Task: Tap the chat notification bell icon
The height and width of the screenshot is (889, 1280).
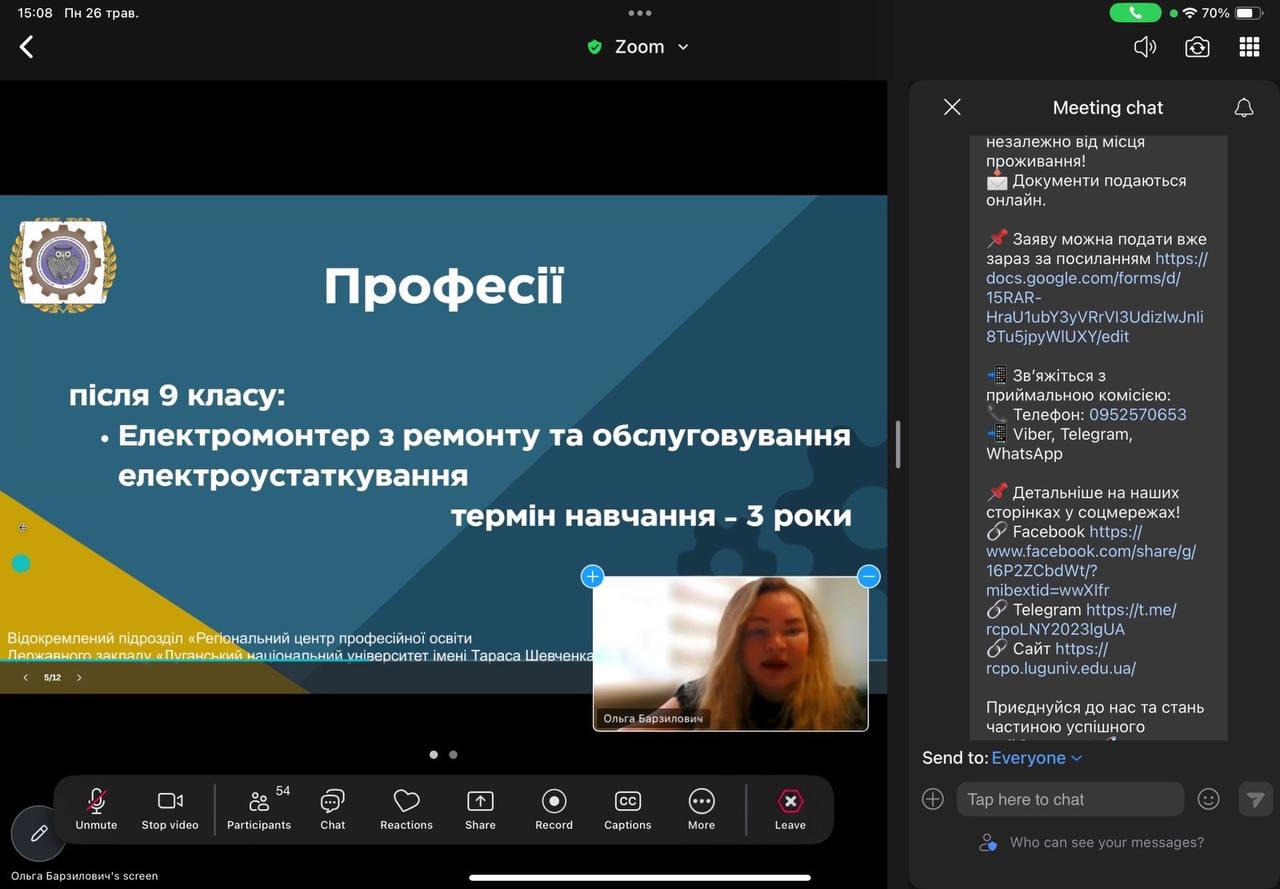Action: [x=1244, y=107]
